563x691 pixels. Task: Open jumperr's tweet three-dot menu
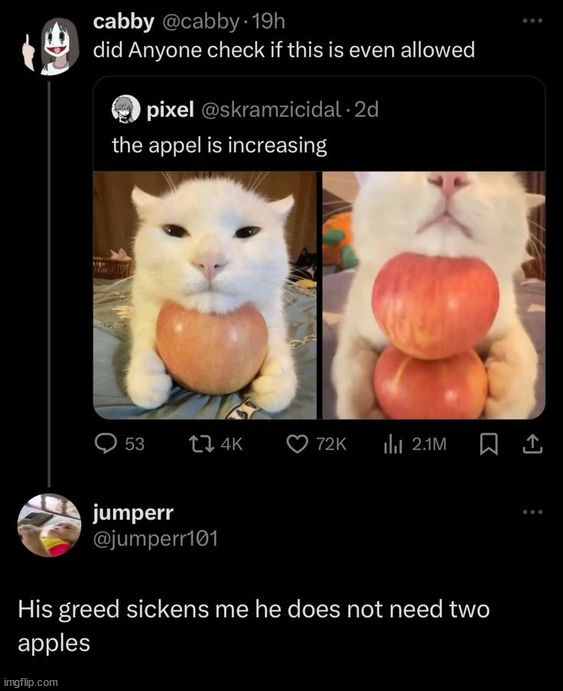(x=532, y=512)
